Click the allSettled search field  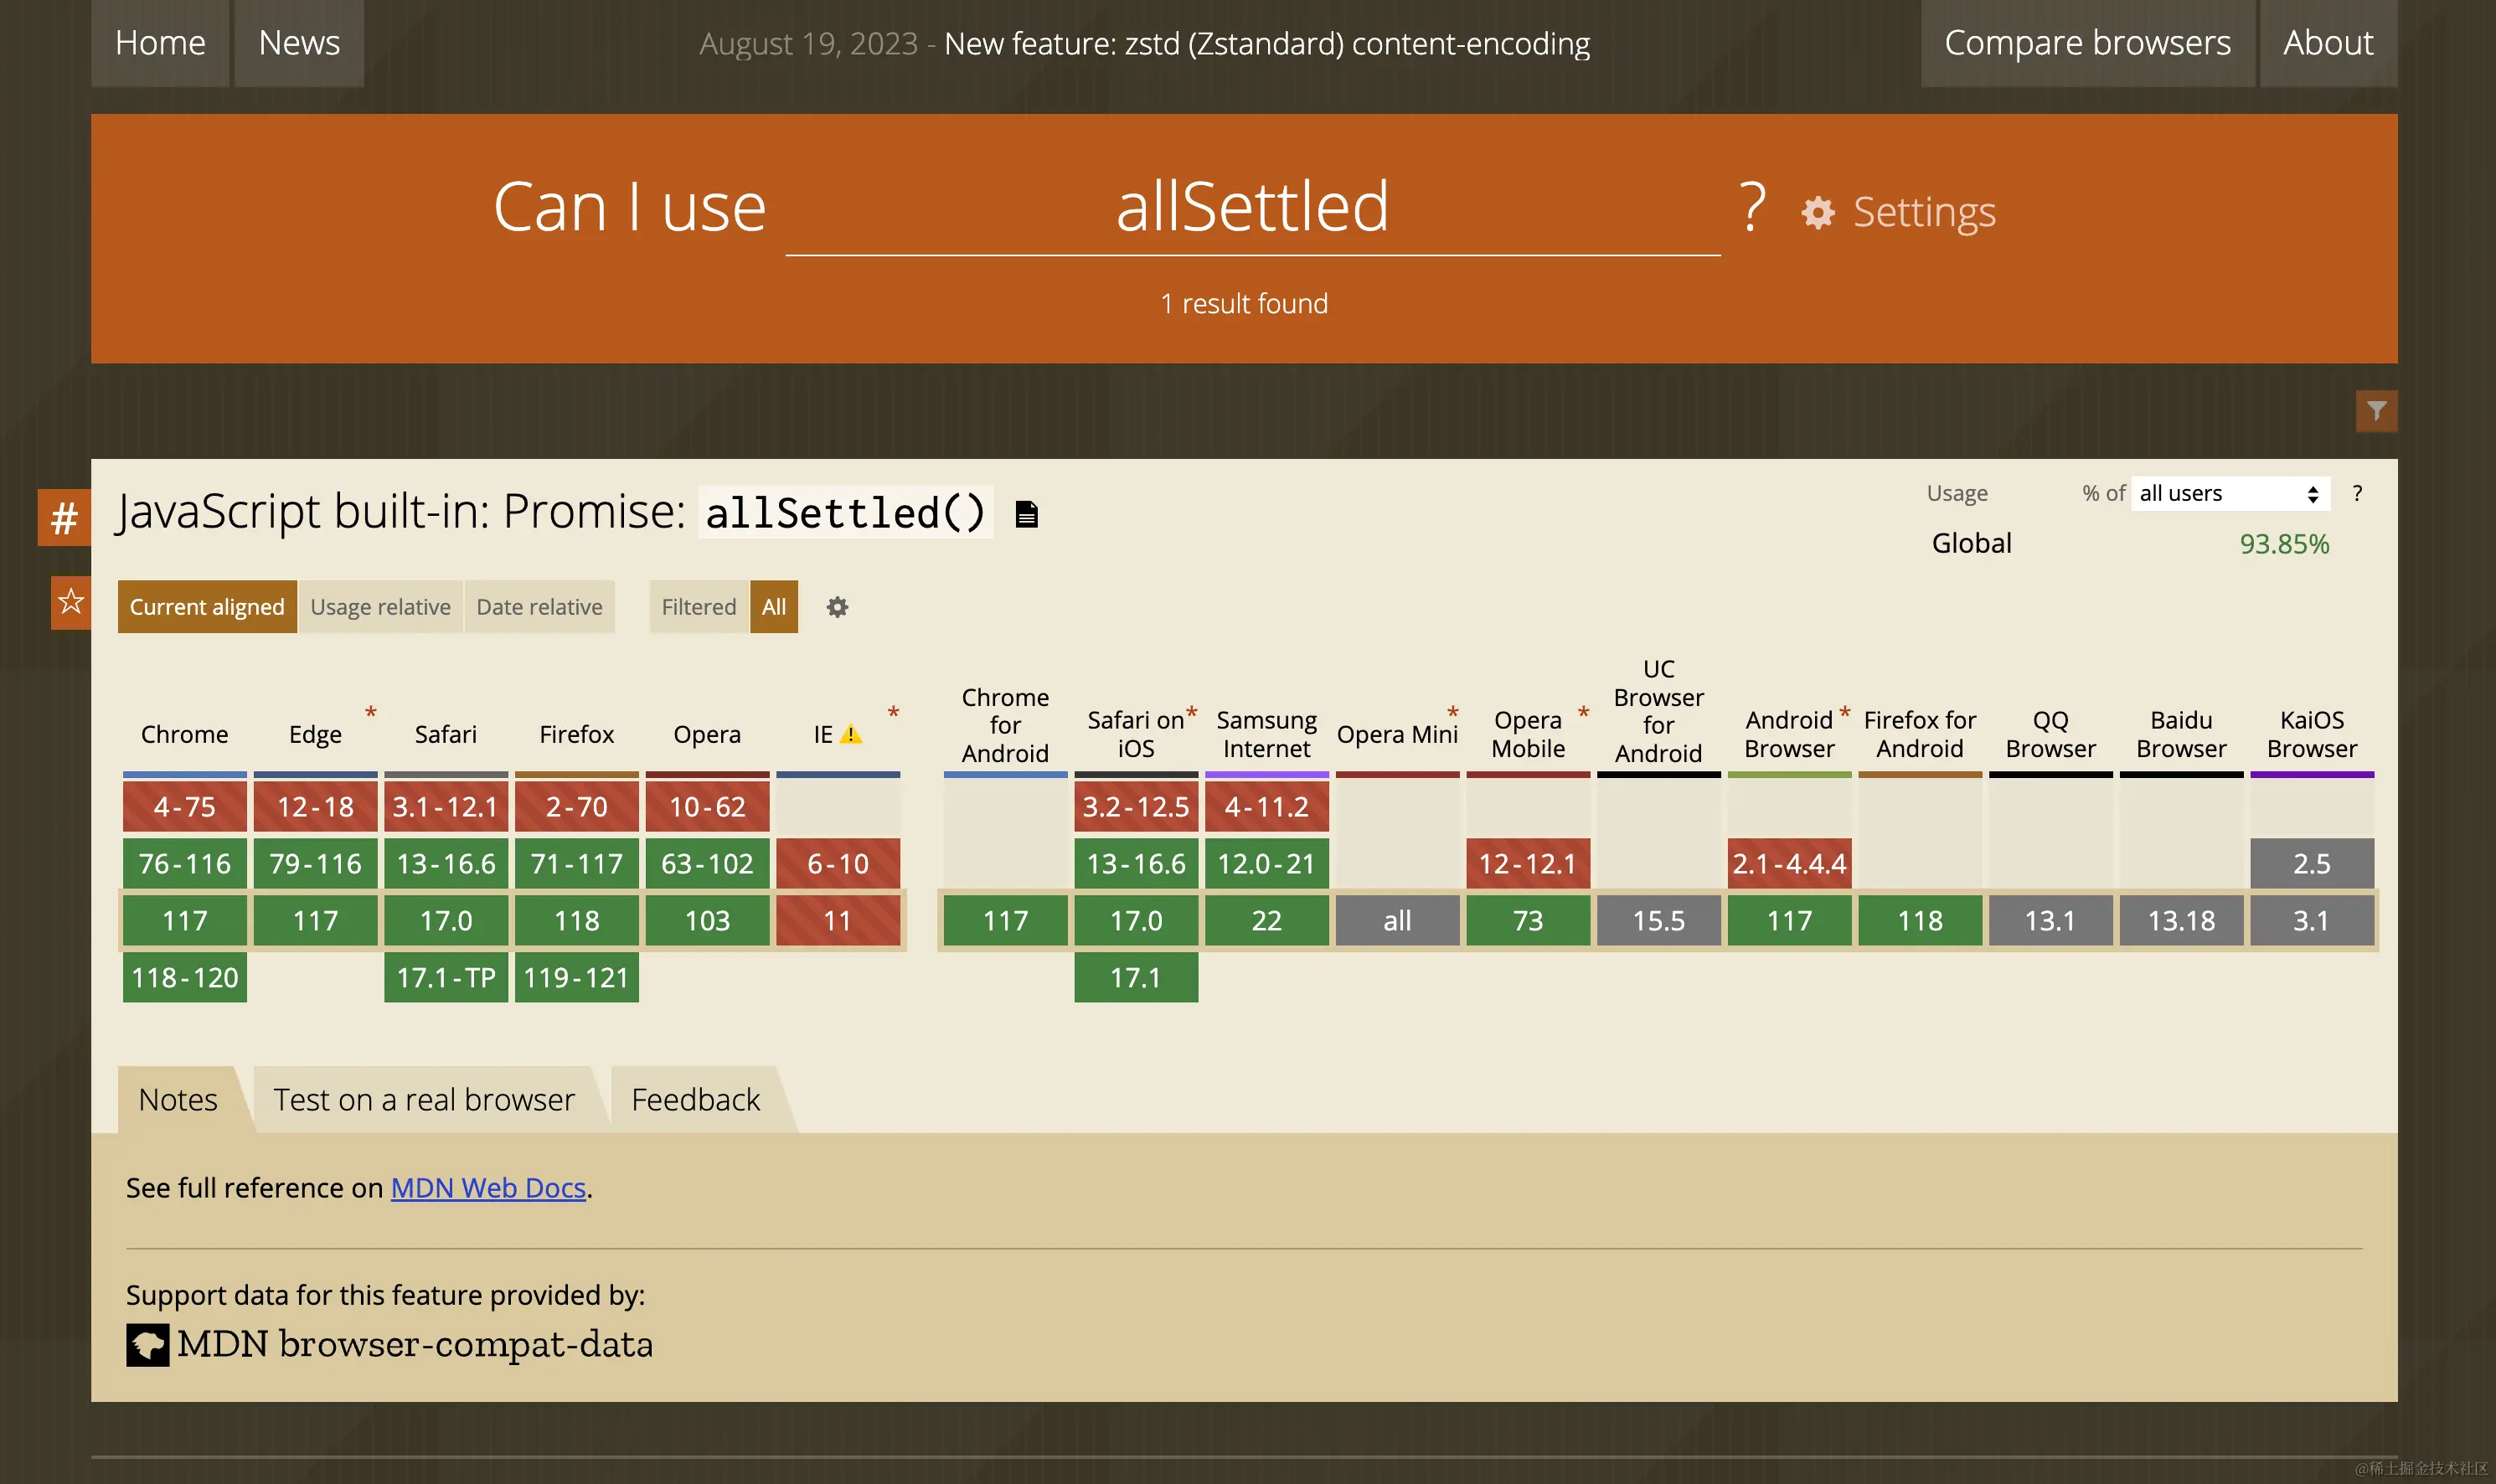[1252, 208]
